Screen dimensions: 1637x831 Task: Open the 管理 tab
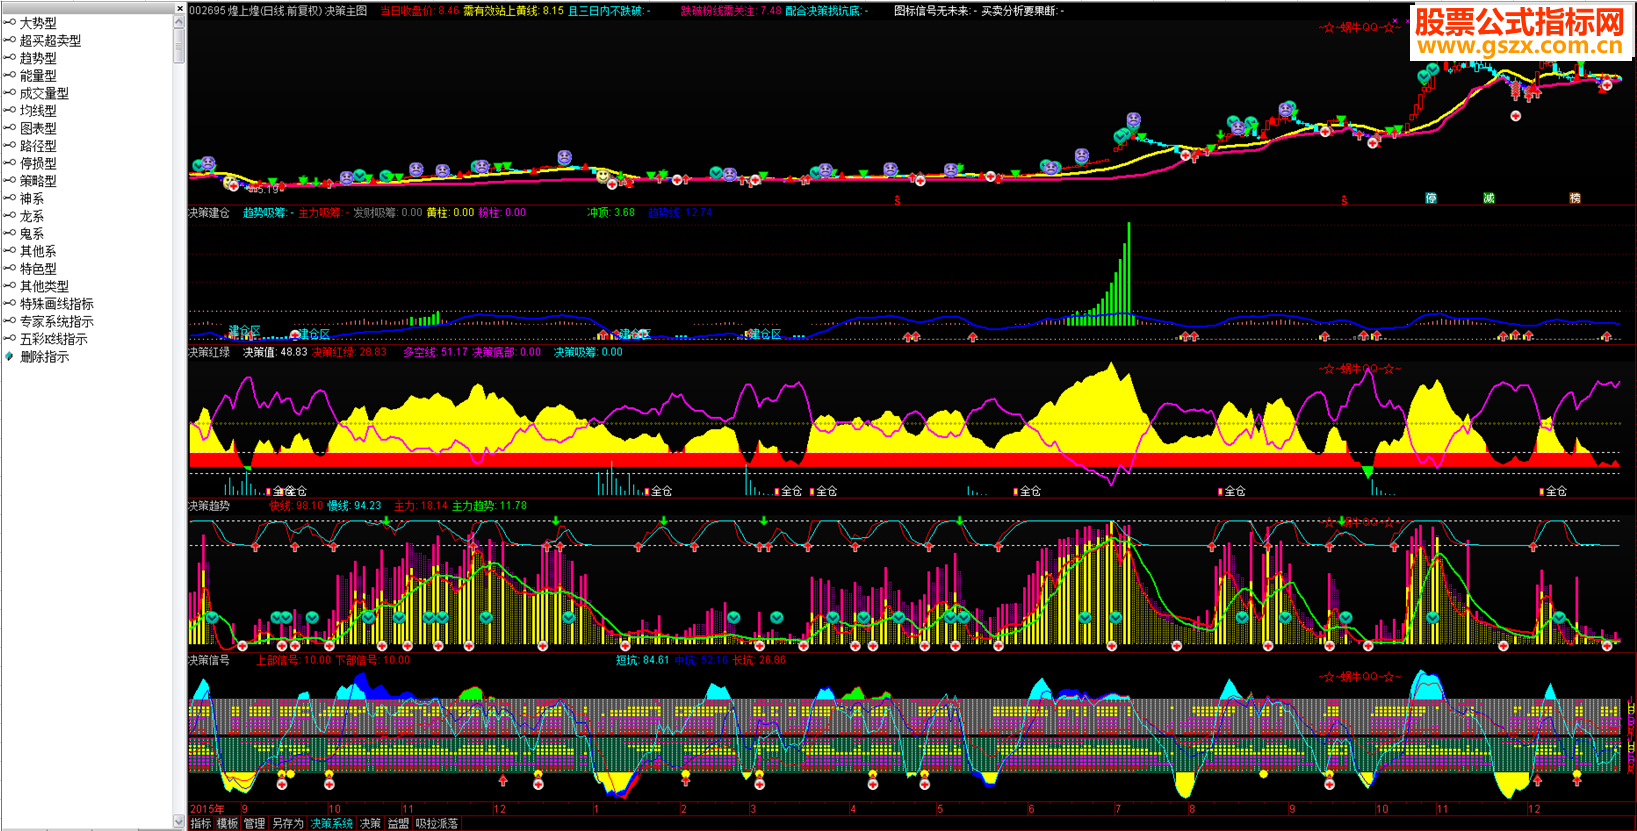[x=254, y=823]
